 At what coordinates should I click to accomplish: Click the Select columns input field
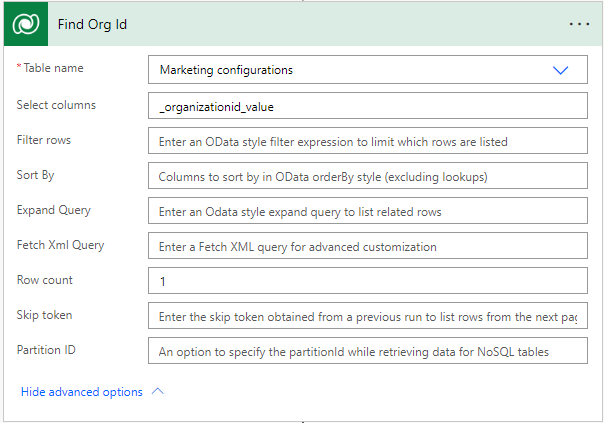pos(367,106)
